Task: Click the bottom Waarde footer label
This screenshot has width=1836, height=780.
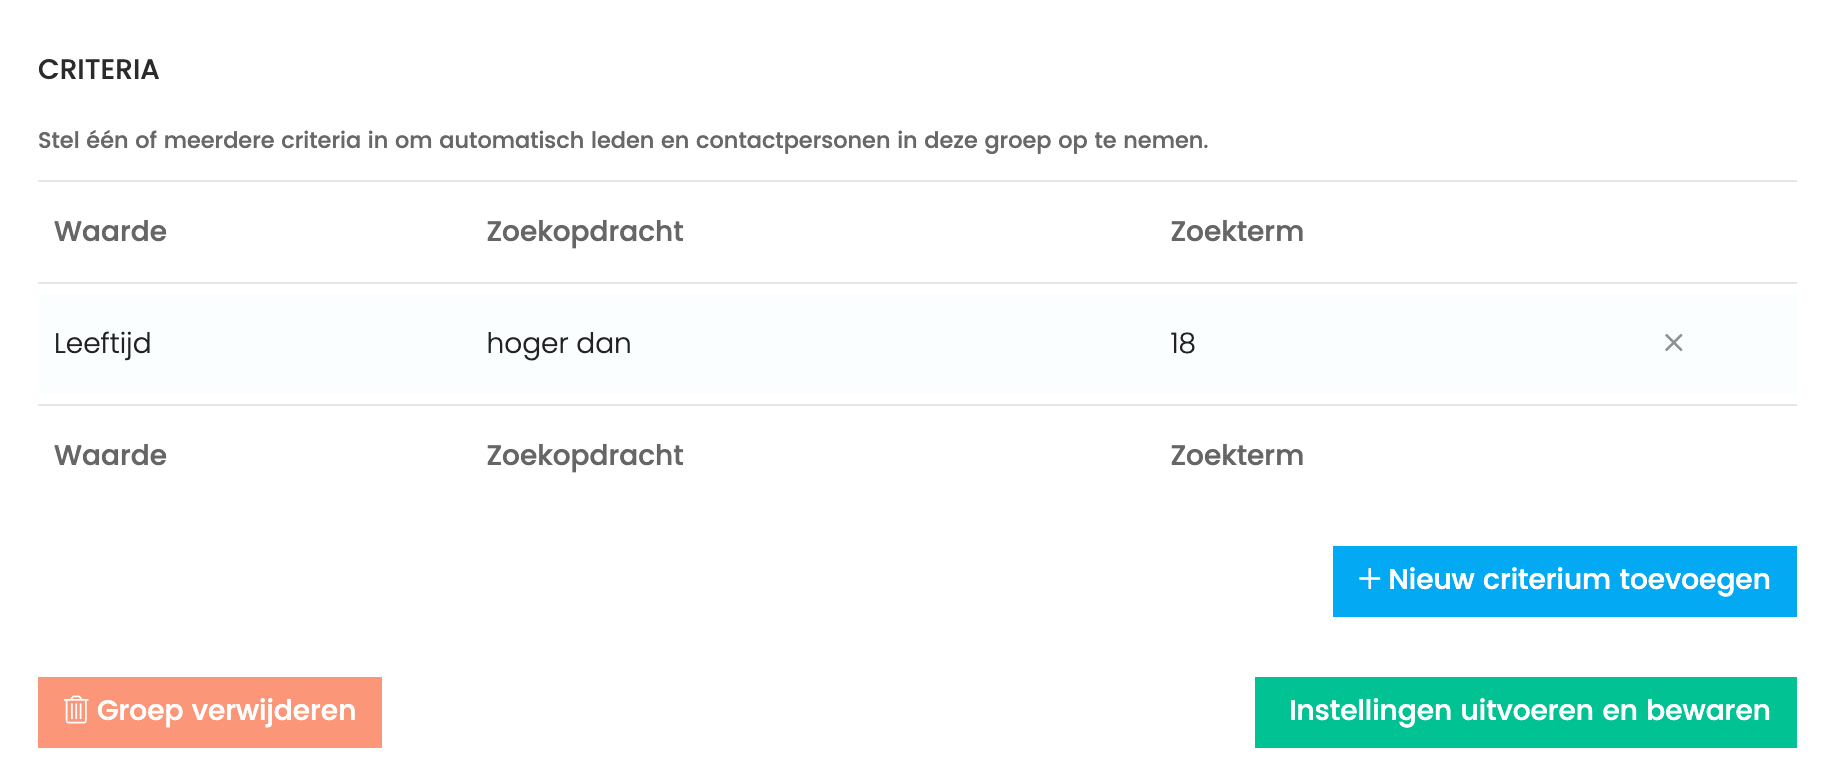Action: click(x=110, y=455)
